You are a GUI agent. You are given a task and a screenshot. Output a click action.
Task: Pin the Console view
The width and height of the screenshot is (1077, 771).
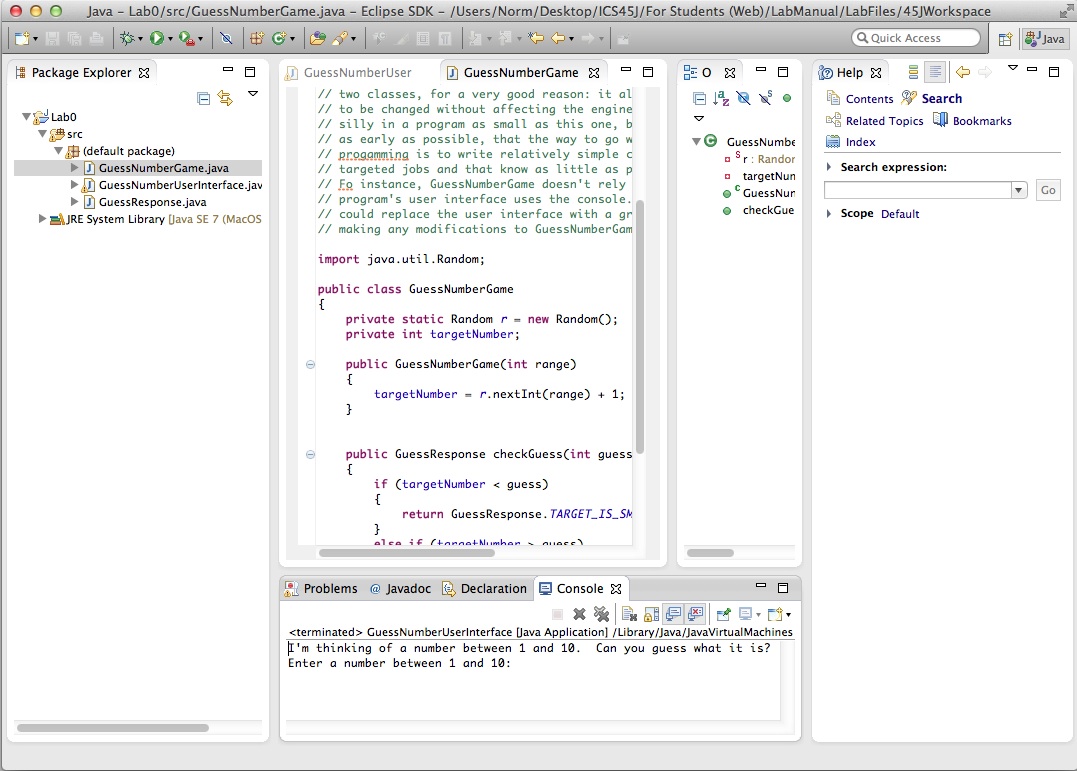coord(723,614)
